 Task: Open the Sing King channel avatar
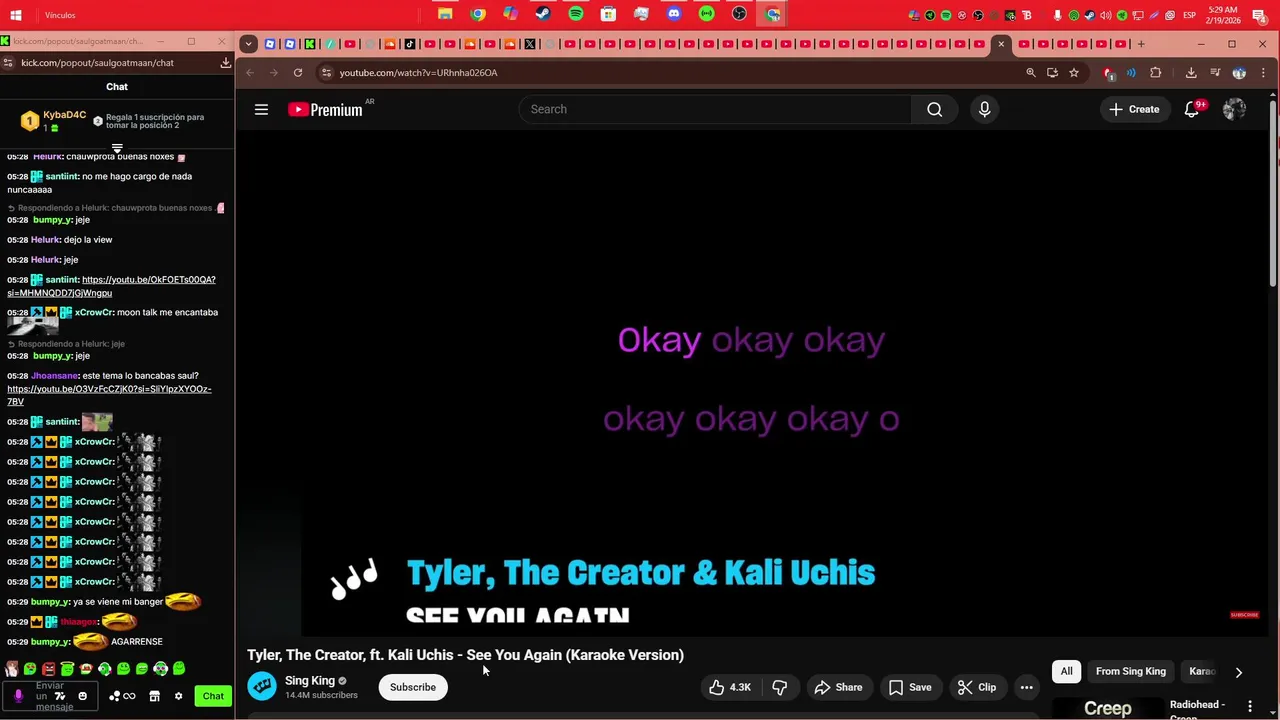click(262, 686)
